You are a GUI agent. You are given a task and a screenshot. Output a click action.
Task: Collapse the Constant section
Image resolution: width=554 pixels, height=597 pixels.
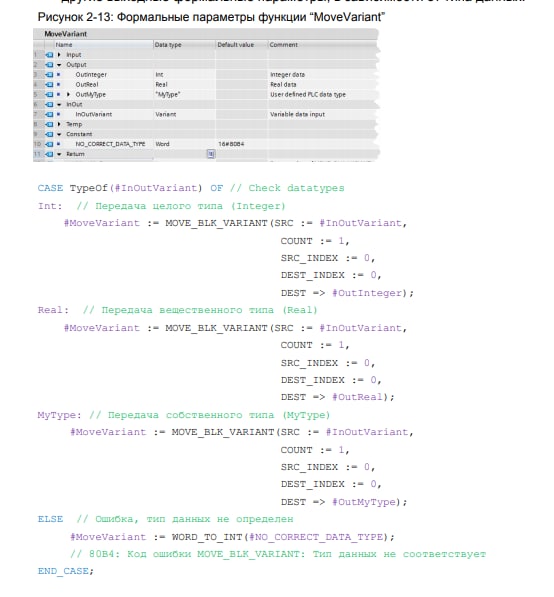click(x=59, y=134)
